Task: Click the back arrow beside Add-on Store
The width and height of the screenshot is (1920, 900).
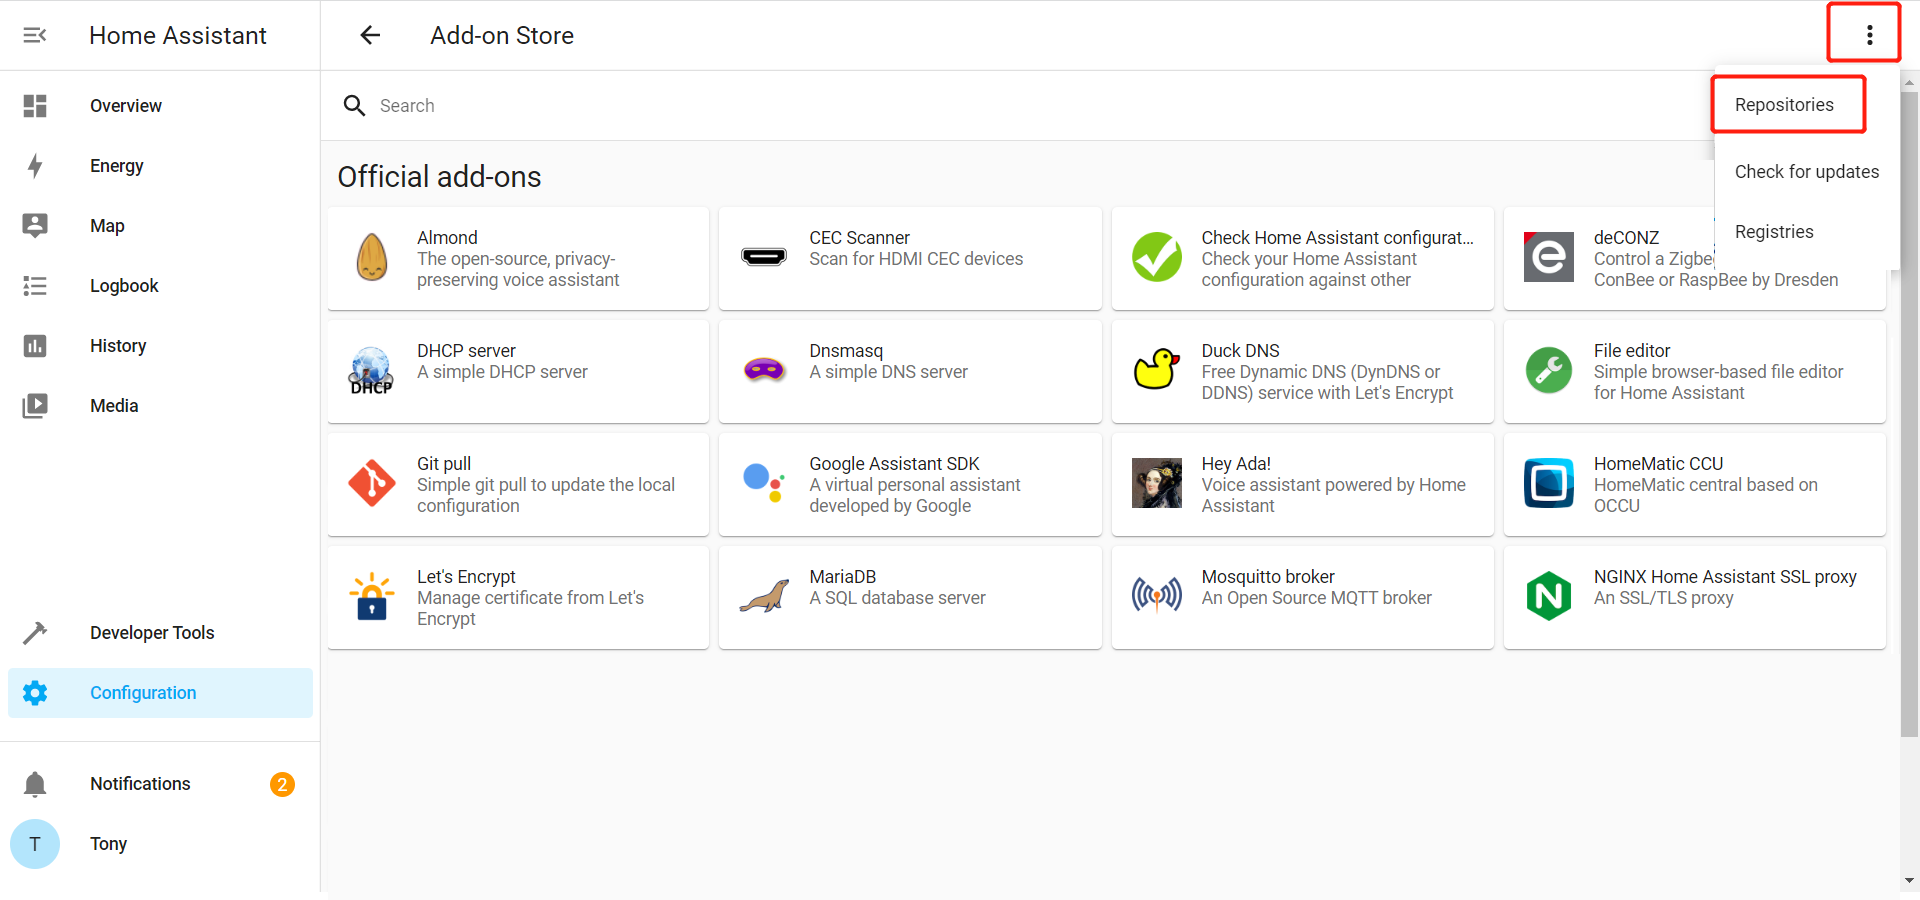Action: (x=370, y=35)
